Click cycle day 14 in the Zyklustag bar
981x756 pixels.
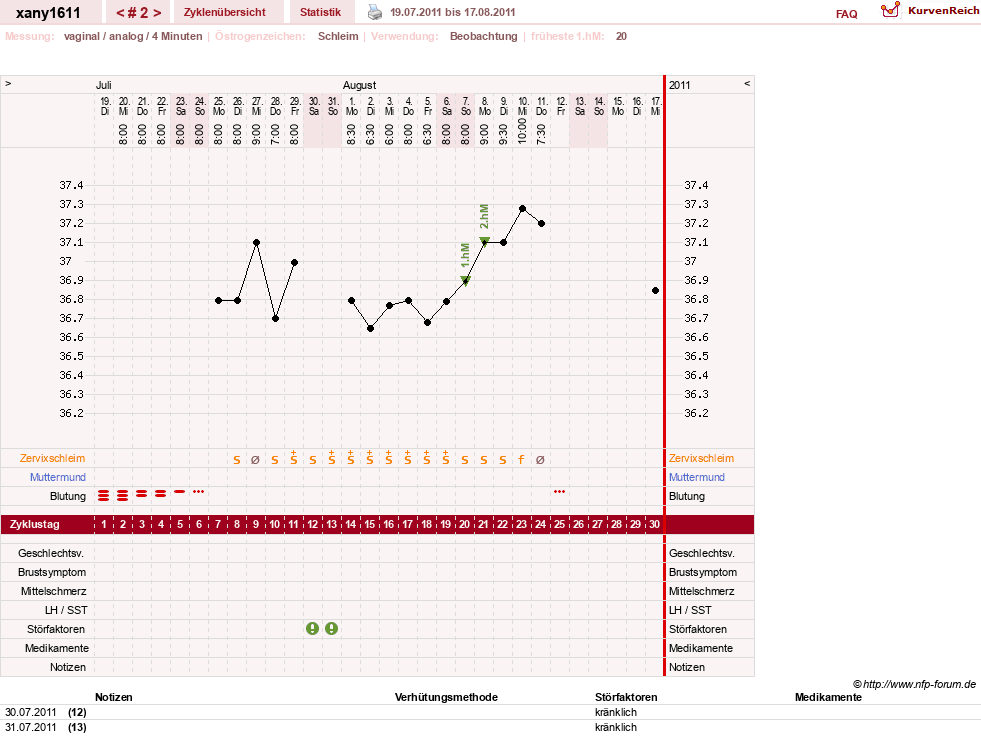350,524
